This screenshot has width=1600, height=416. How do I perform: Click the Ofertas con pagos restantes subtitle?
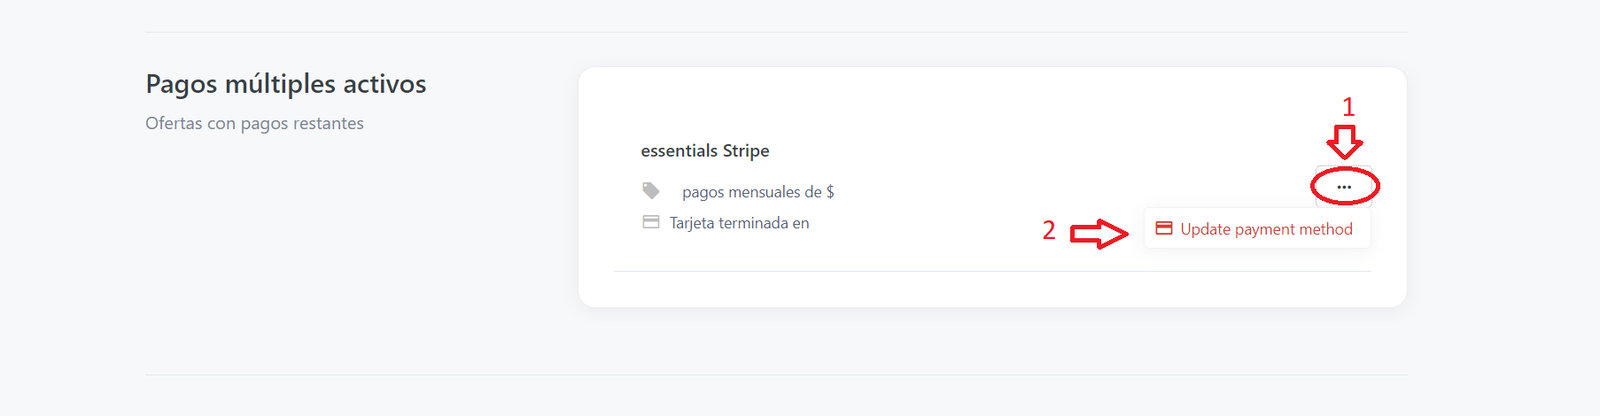[254, 123]
